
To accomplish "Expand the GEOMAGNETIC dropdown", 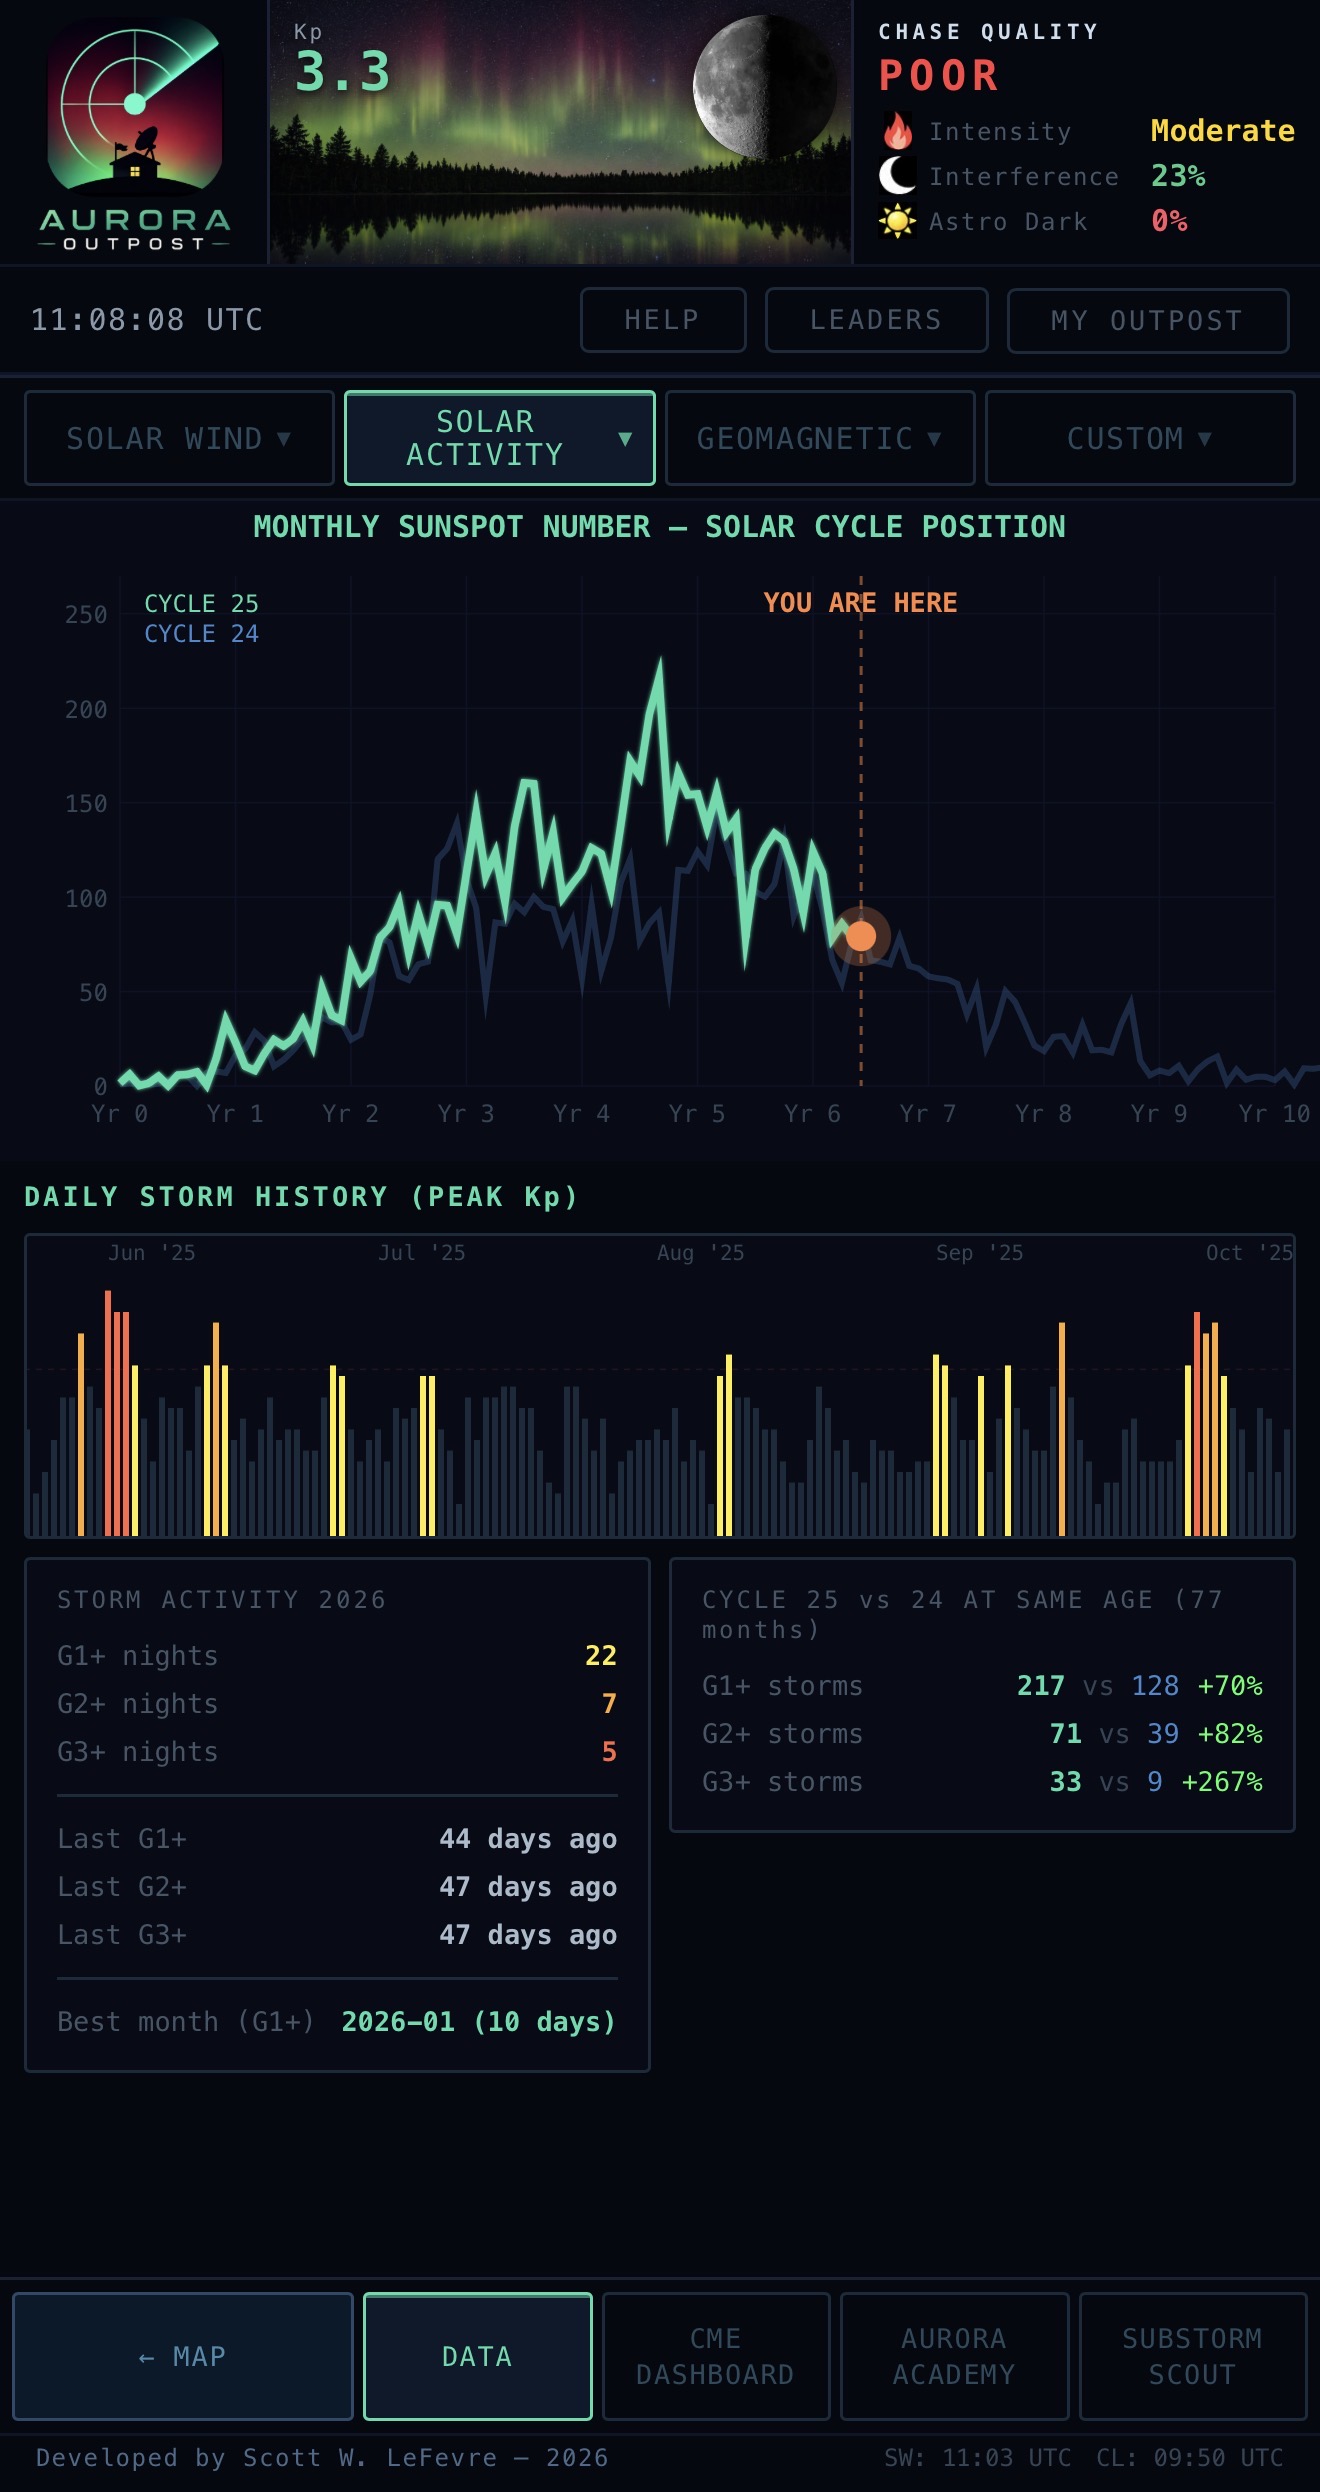I will coord(820,438).
